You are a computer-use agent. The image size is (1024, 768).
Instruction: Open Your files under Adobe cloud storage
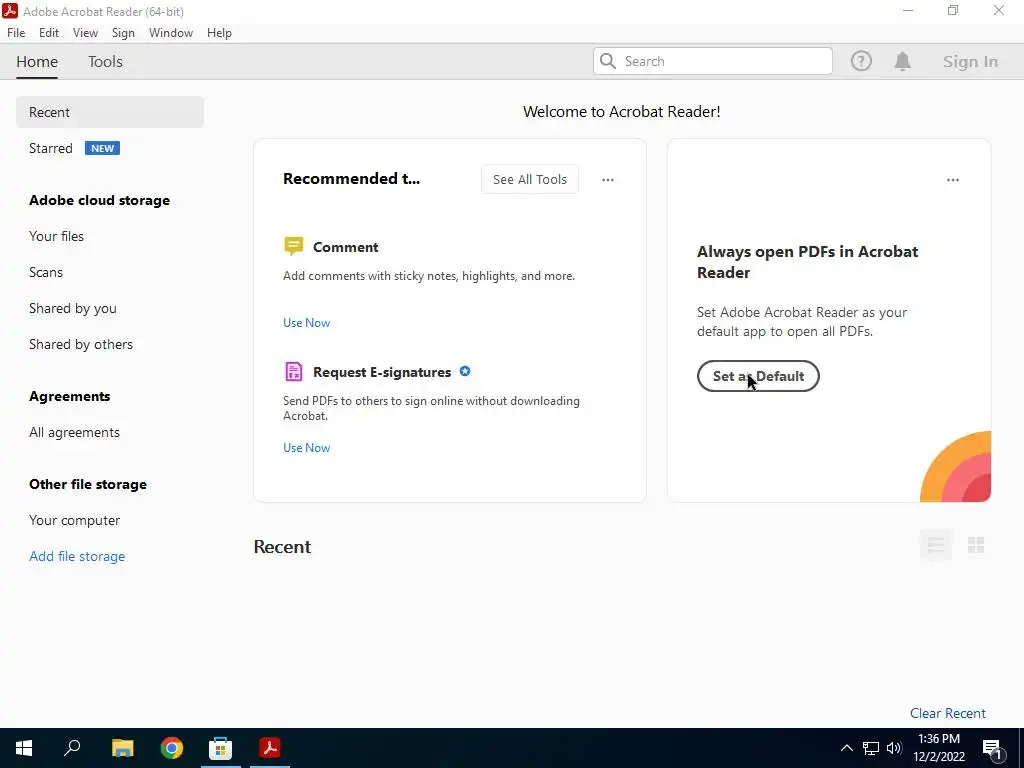click(x=56, y=236)
